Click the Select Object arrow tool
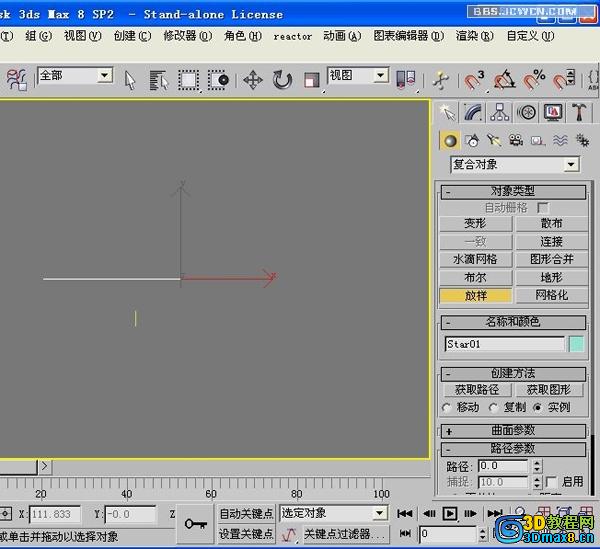 tap(130, 80)
